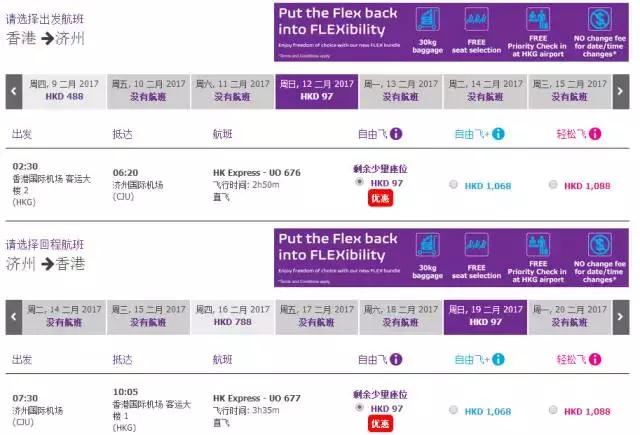This screenshot has width=640, height=435.
Task: Click info icon beside outbound 自由飞 header
Action: click(397, 134)
